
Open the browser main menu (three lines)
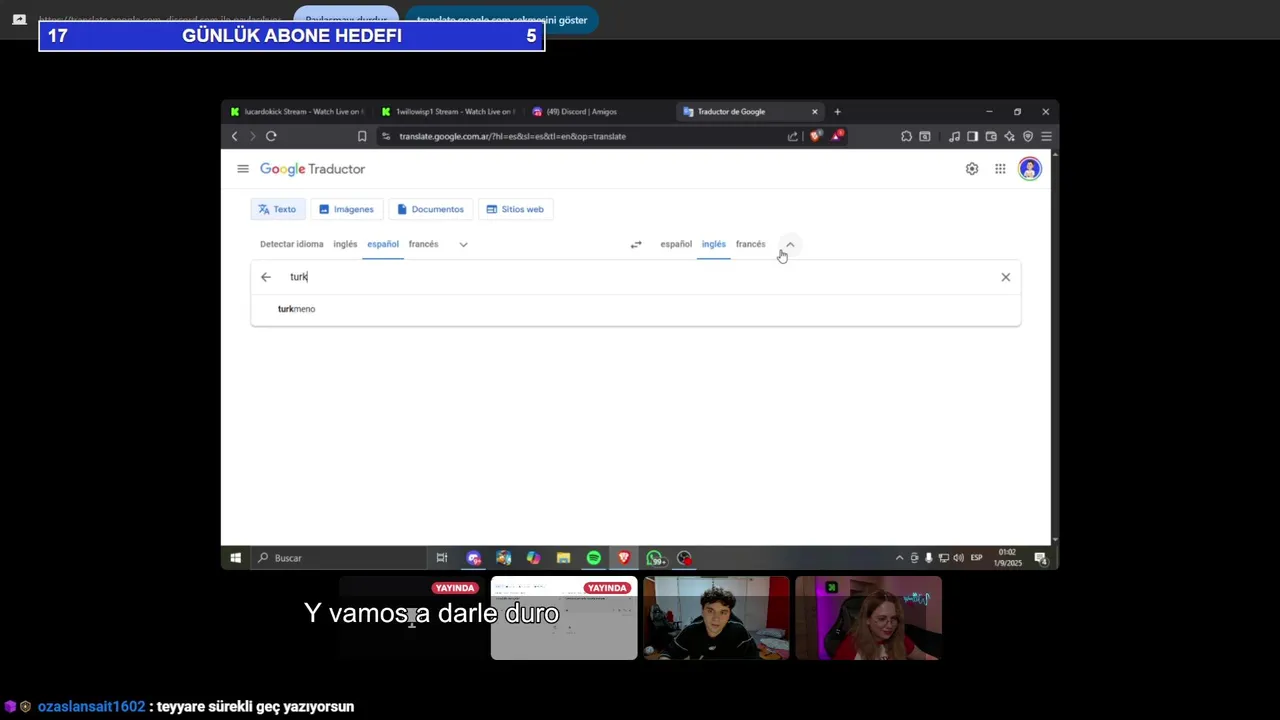(1046, 136)
